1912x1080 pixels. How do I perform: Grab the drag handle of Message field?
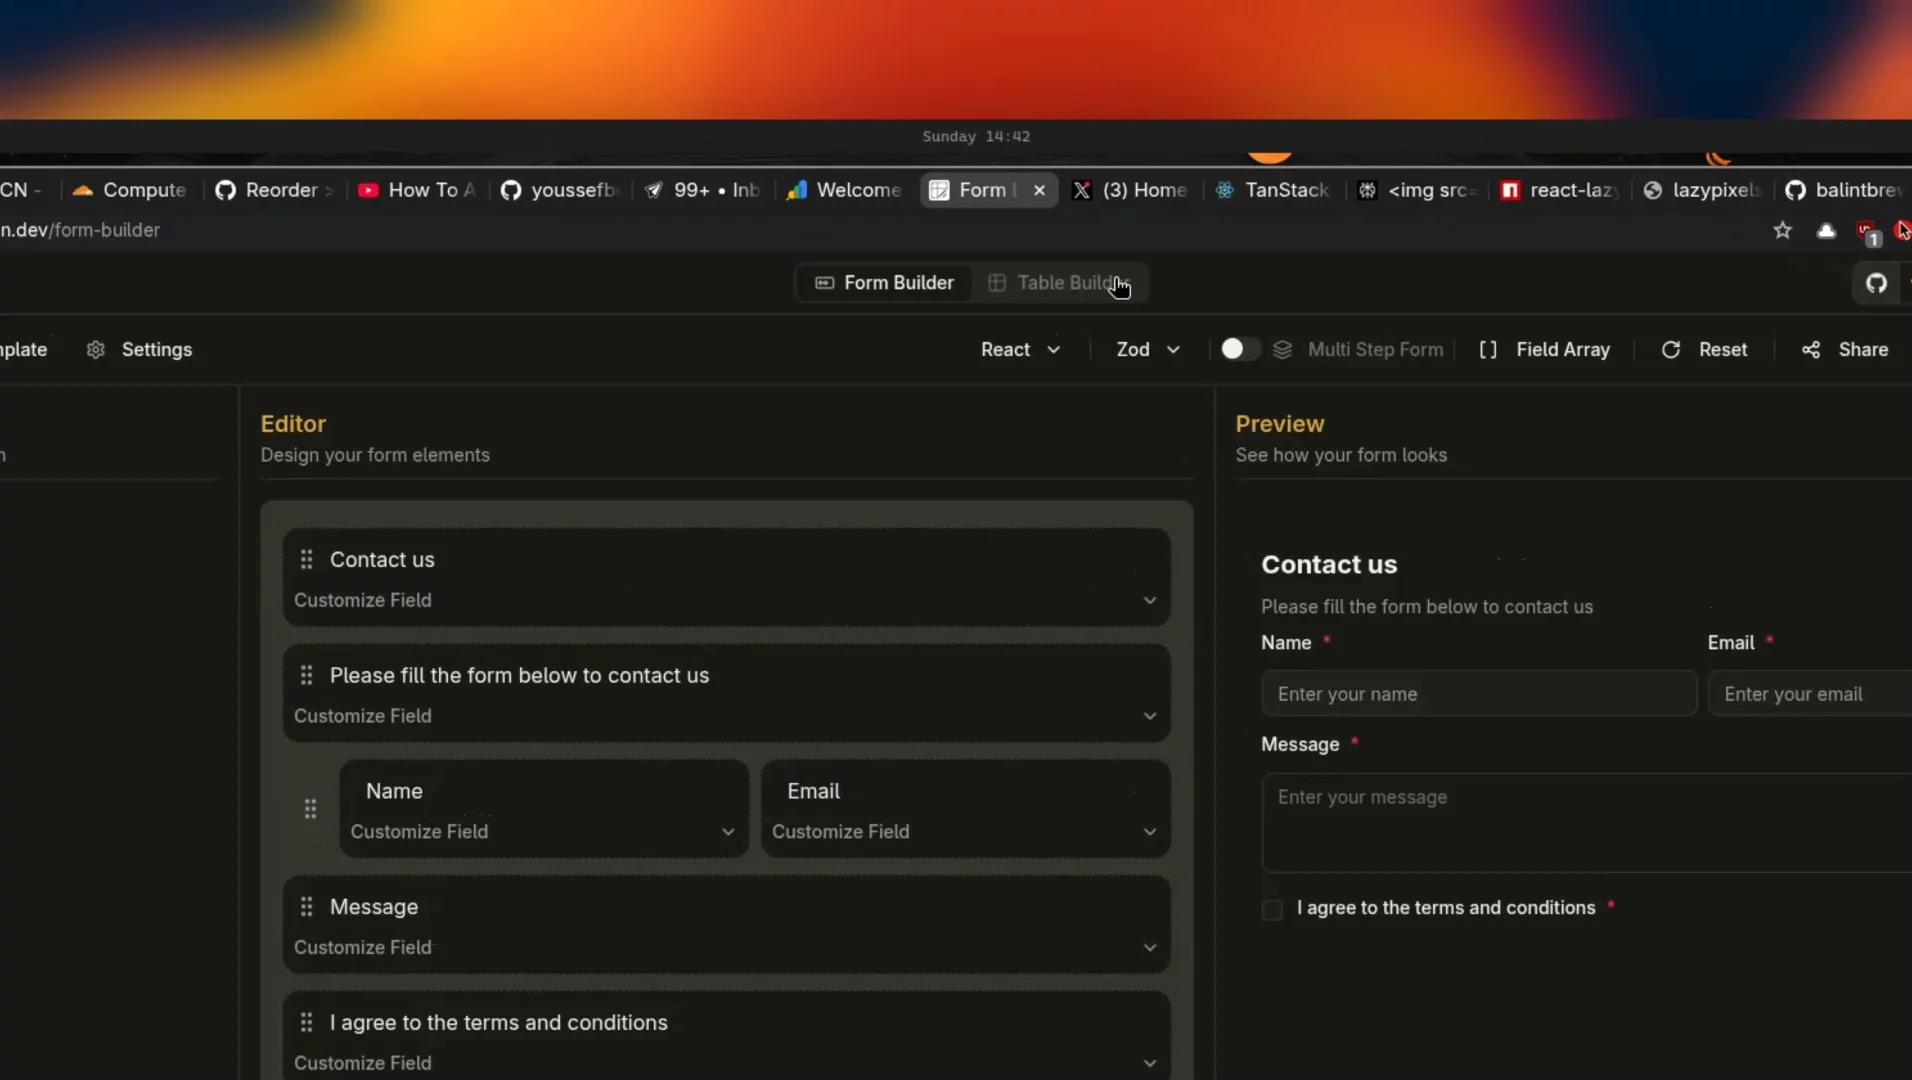coord(307,906)
